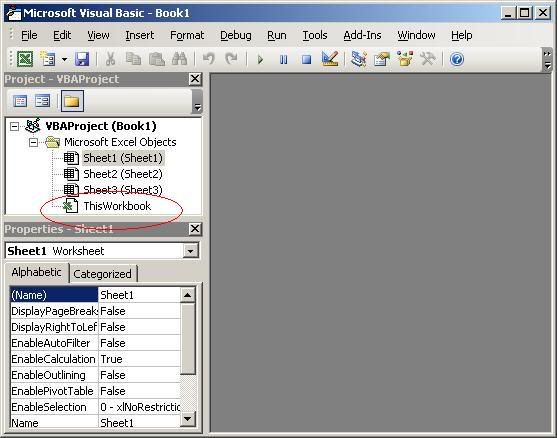Open the Toolbox hammer-and-wrench icon
Image resolution: width=557 pixels, height=438 pixels.
point(428,59)
